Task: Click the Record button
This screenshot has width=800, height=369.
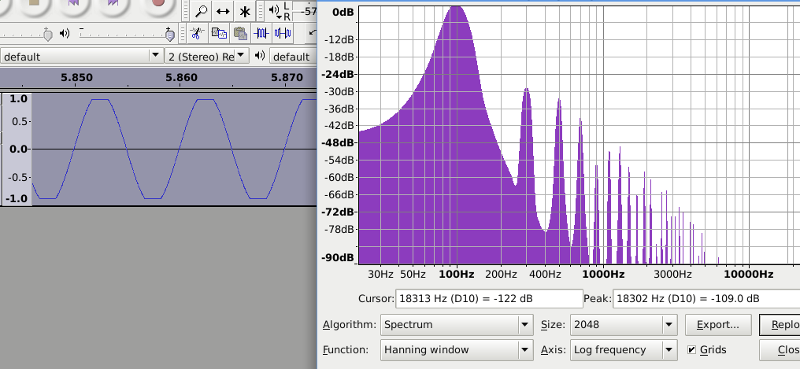Action: (x=158, y=4)
